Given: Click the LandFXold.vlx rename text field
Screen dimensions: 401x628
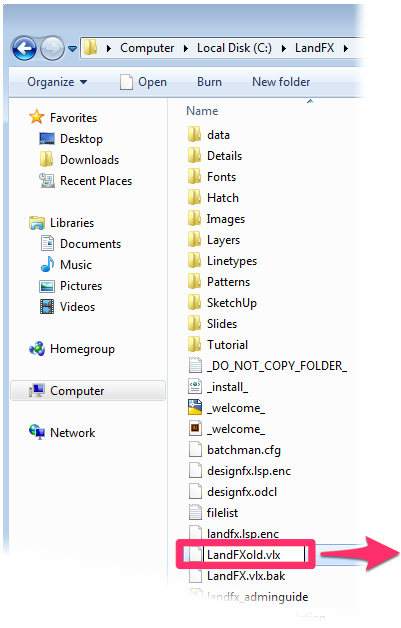Looking at the screenshot, I should 255,555.
